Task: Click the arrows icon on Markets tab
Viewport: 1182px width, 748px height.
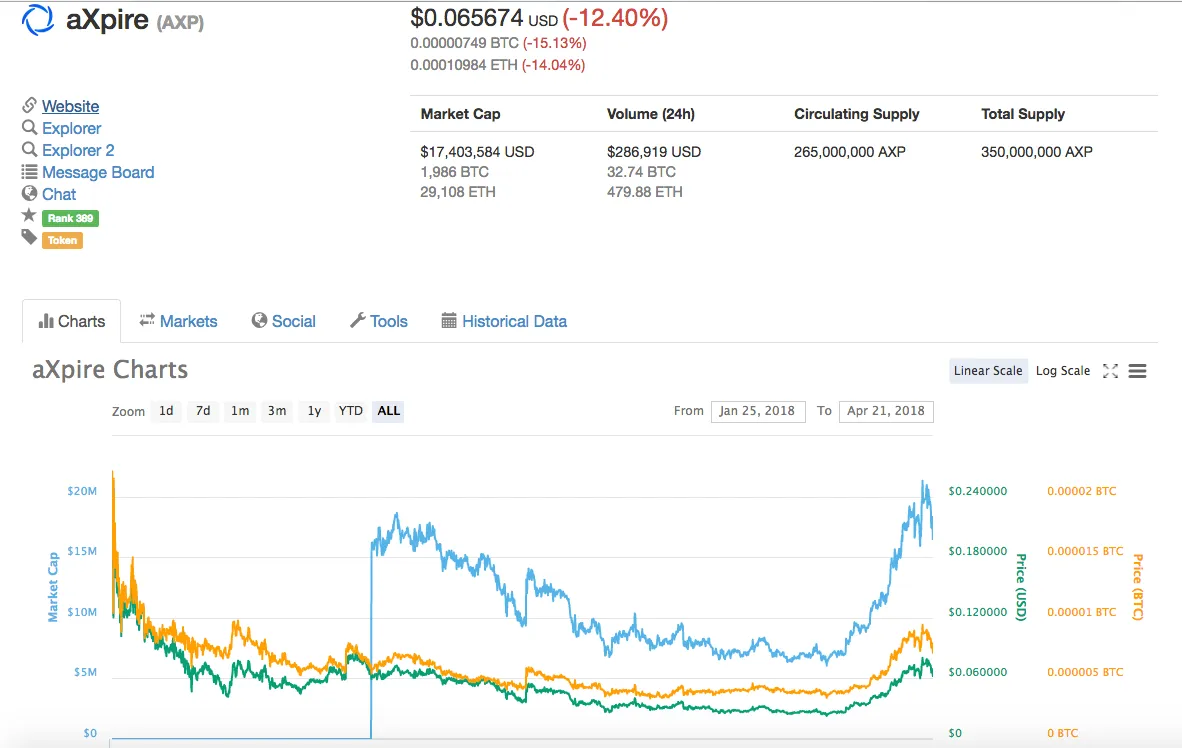Action: tap(147, 320)
